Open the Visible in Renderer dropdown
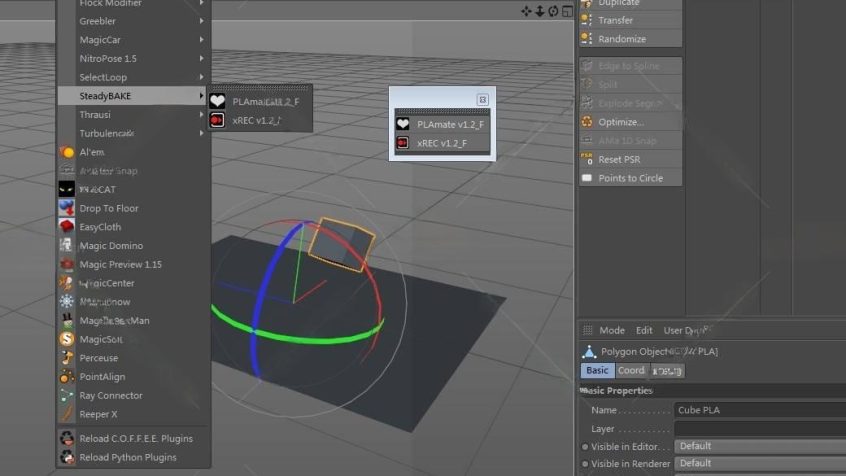Screen dimensions: 846x476 pos(760,464)
